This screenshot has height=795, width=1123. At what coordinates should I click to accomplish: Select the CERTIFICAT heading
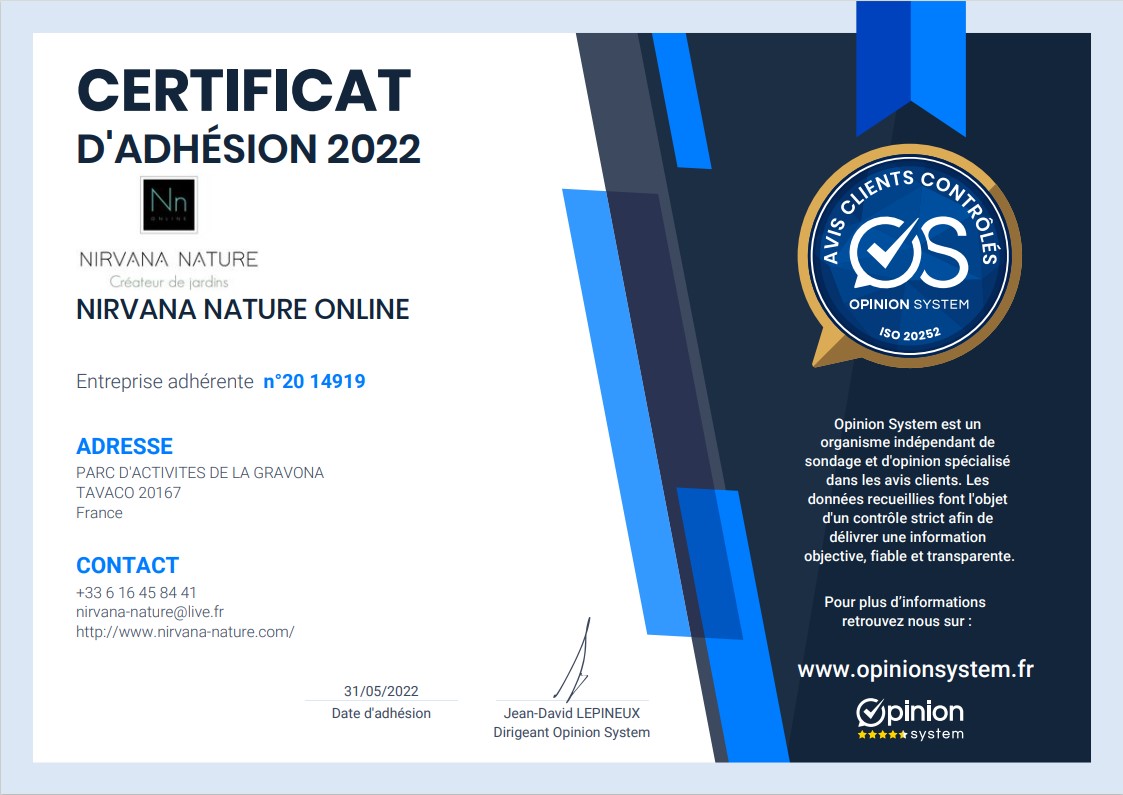[244, 91]
